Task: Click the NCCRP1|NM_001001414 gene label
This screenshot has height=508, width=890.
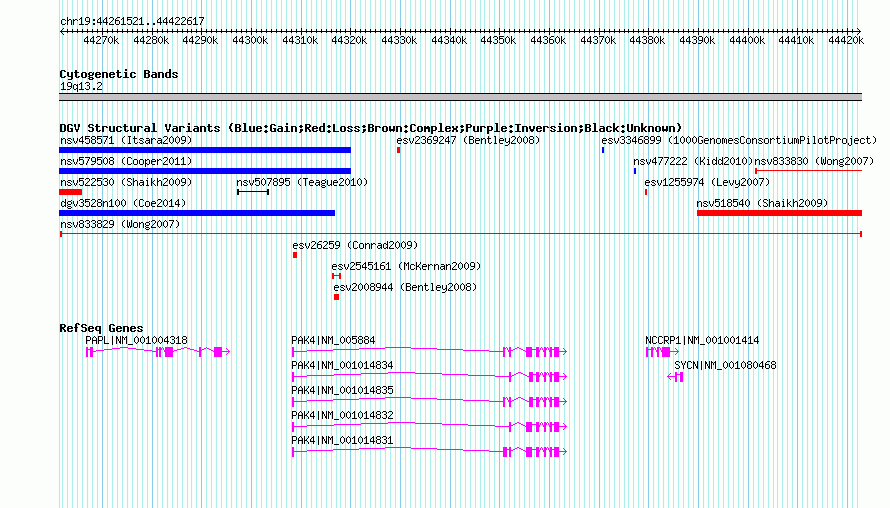Action: tap(702, 341)
